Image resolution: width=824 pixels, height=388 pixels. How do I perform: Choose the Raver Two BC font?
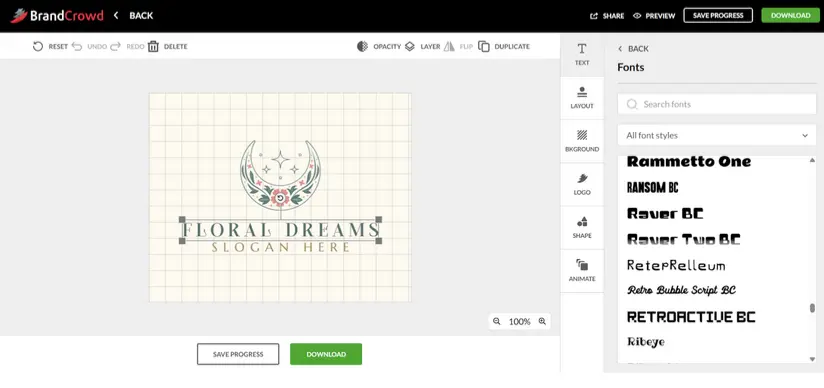(x=684, y=239)
